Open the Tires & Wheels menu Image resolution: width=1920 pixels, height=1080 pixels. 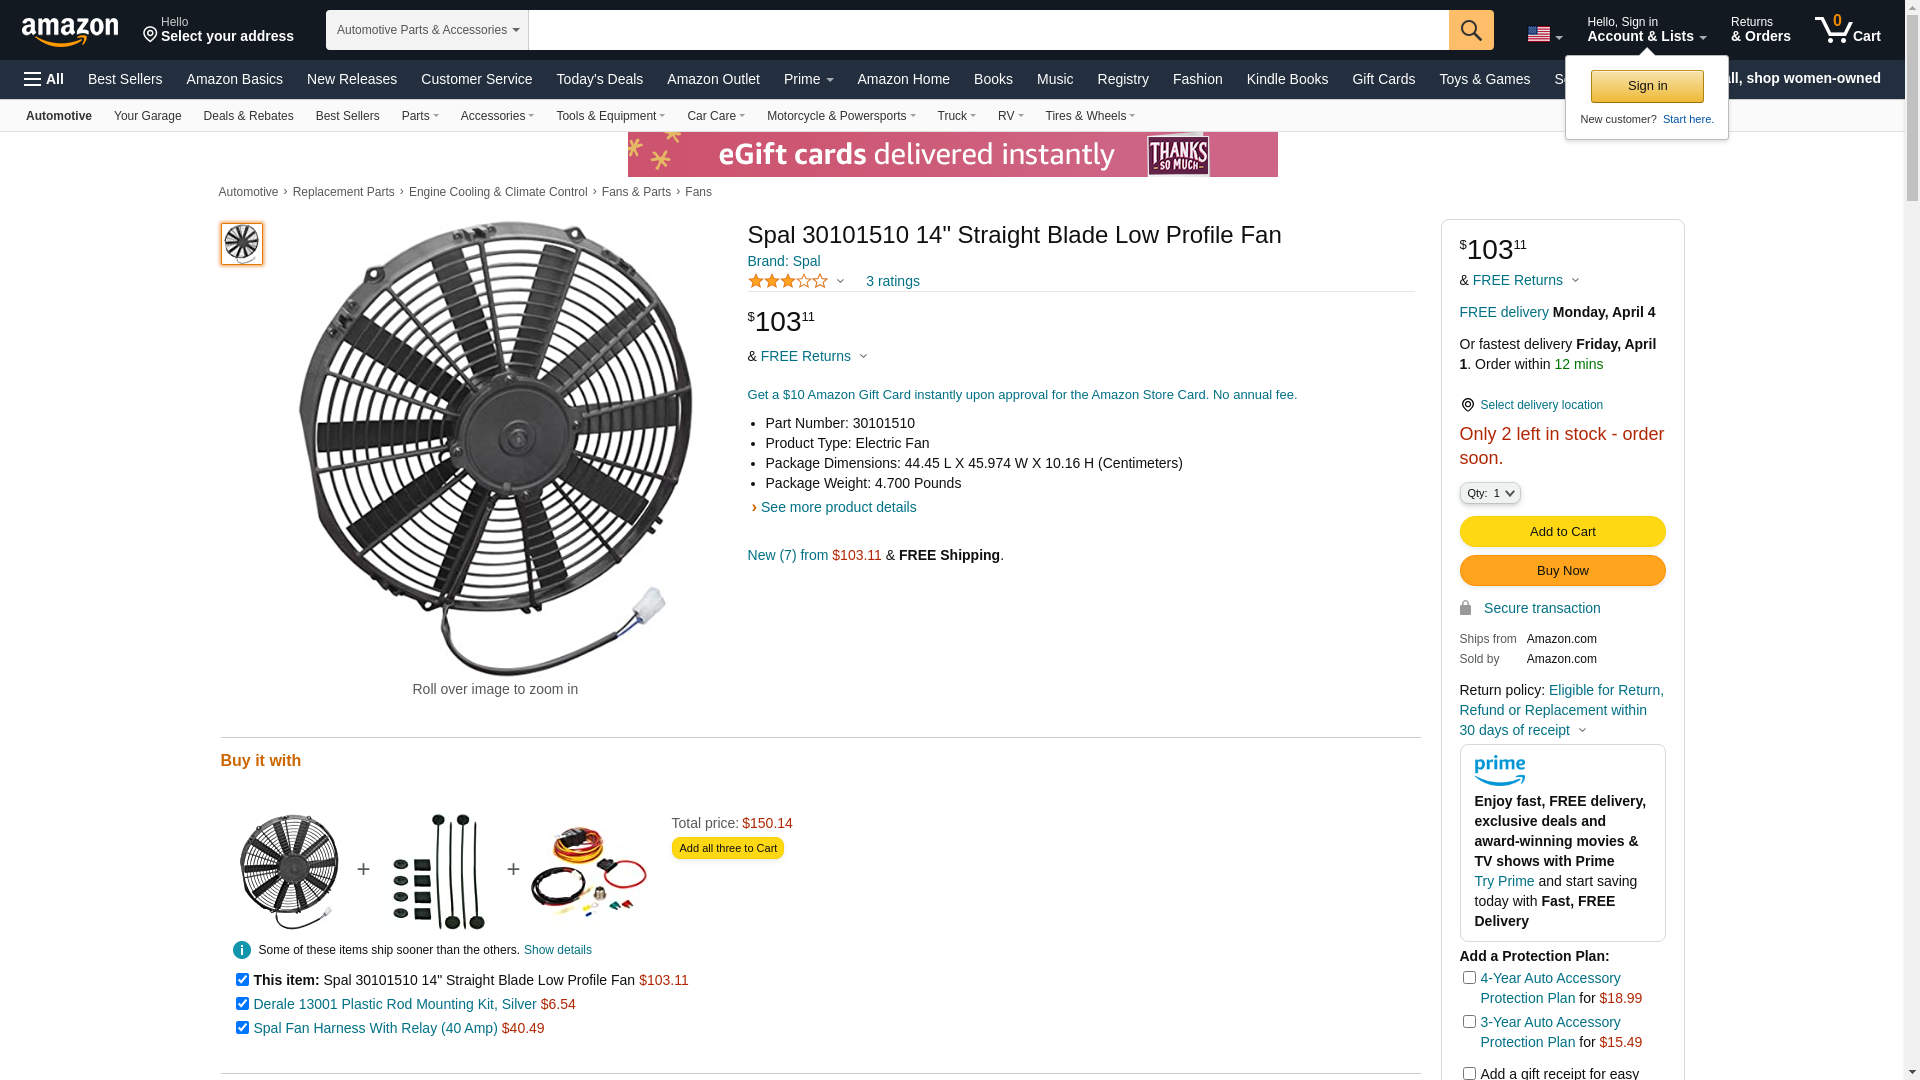tap(1089, 116)
